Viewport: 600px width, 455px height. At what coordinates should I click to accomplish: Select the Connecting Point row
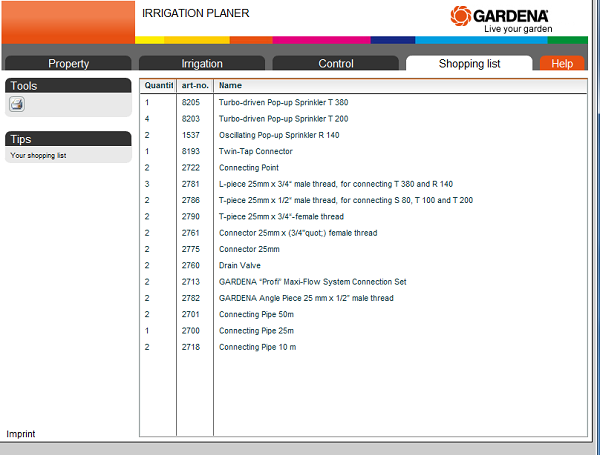(x=363, y=168)
